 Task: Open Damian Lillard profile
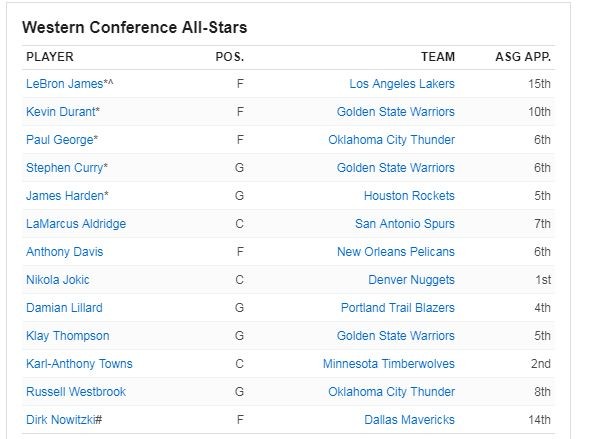click(64, 308)
